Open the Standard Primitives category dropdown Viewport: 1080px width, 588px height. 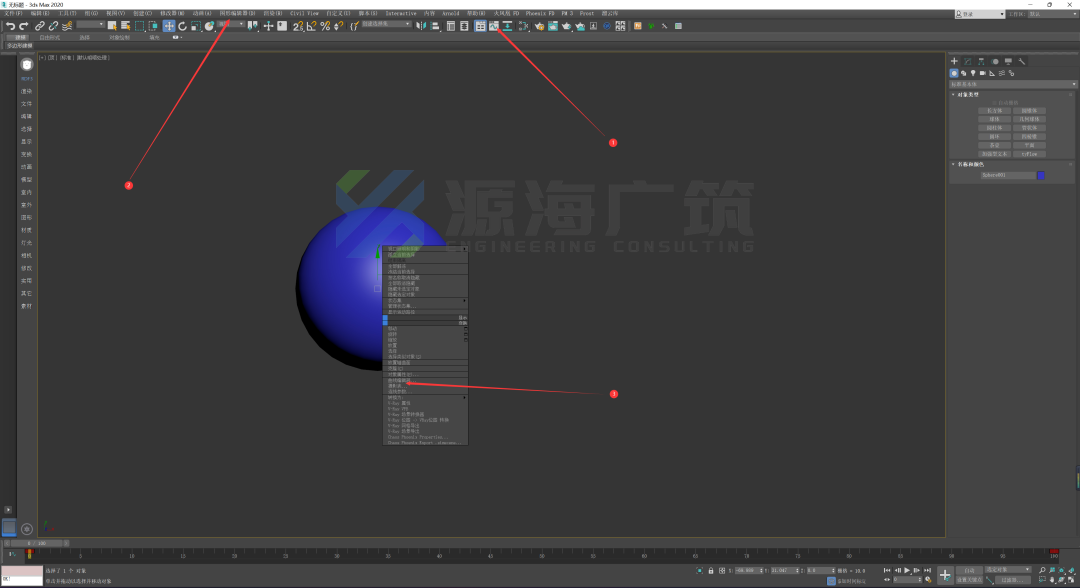click(x=1012, y=84)
